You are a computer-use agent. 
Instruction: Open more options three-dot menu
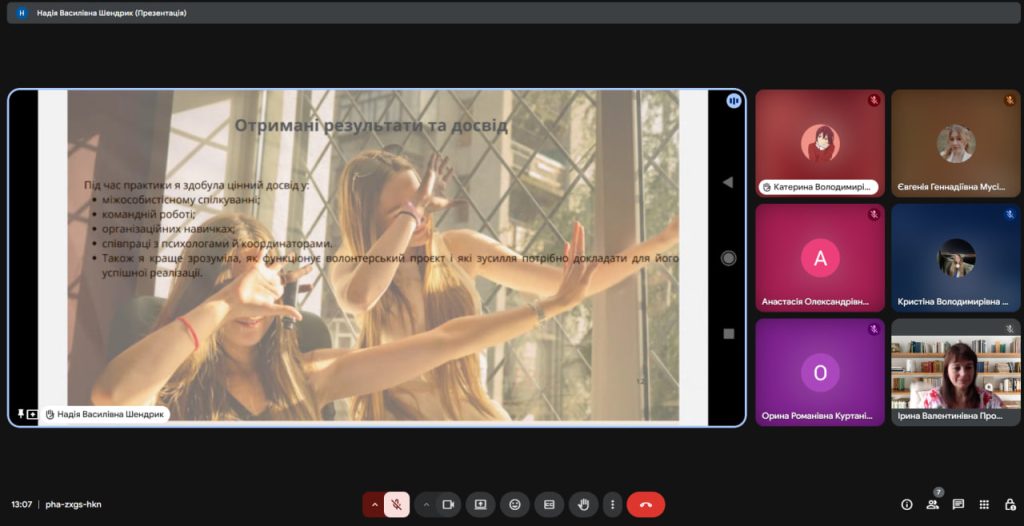click(612, 505)
